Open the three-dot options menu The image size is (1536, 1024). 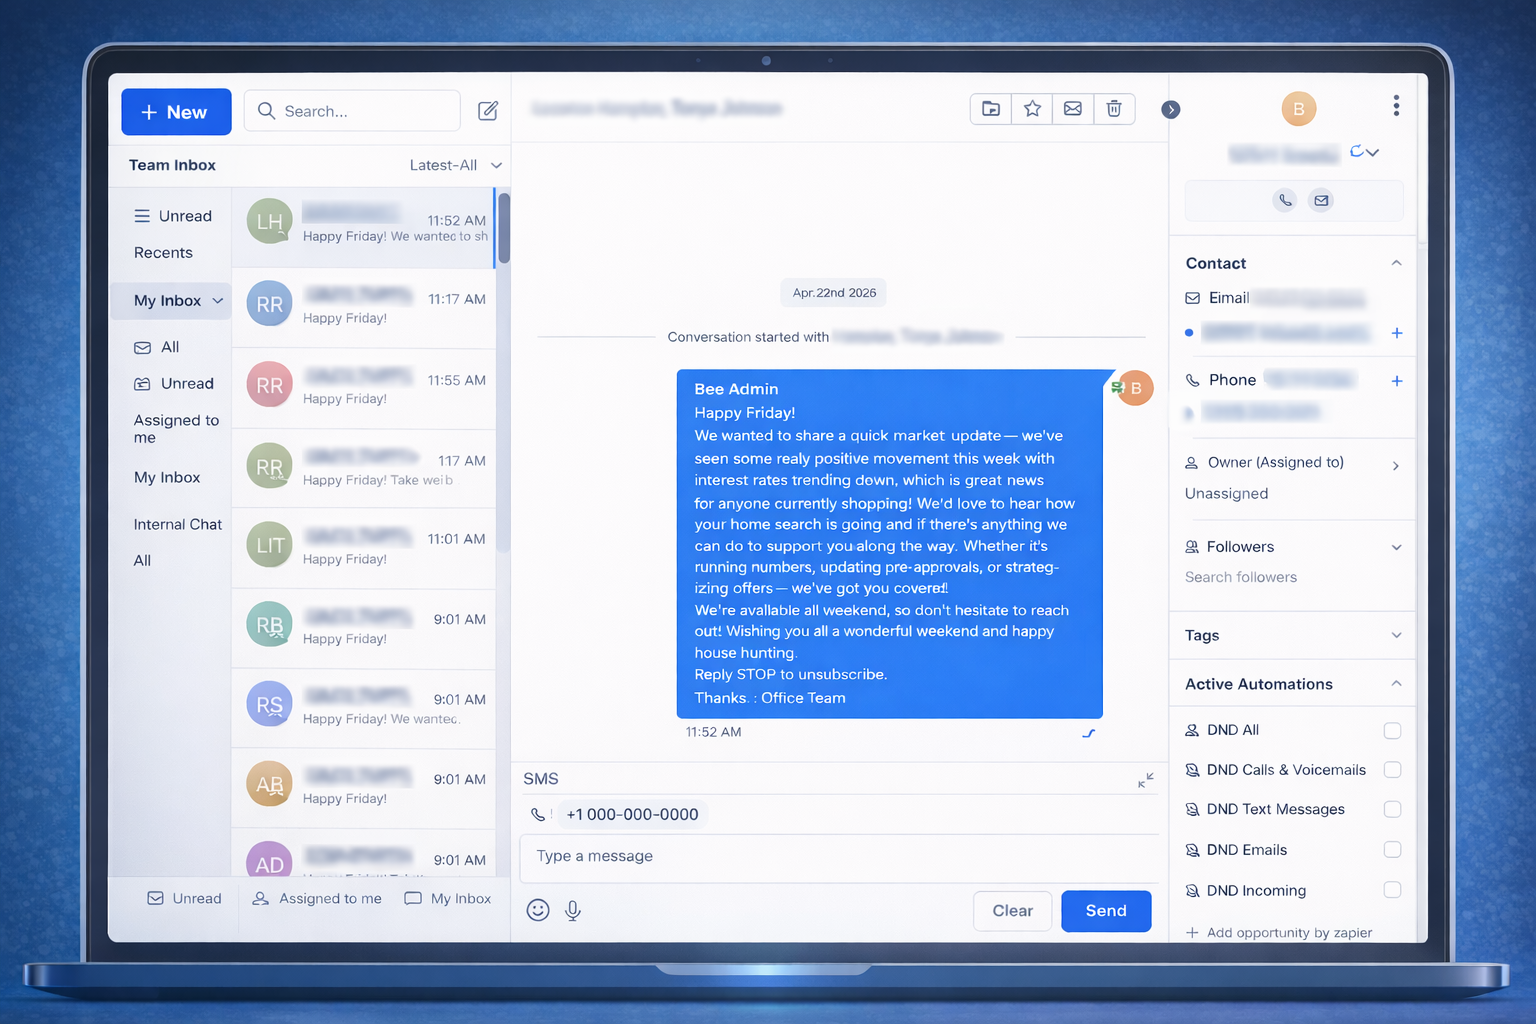coord(1396,105)
